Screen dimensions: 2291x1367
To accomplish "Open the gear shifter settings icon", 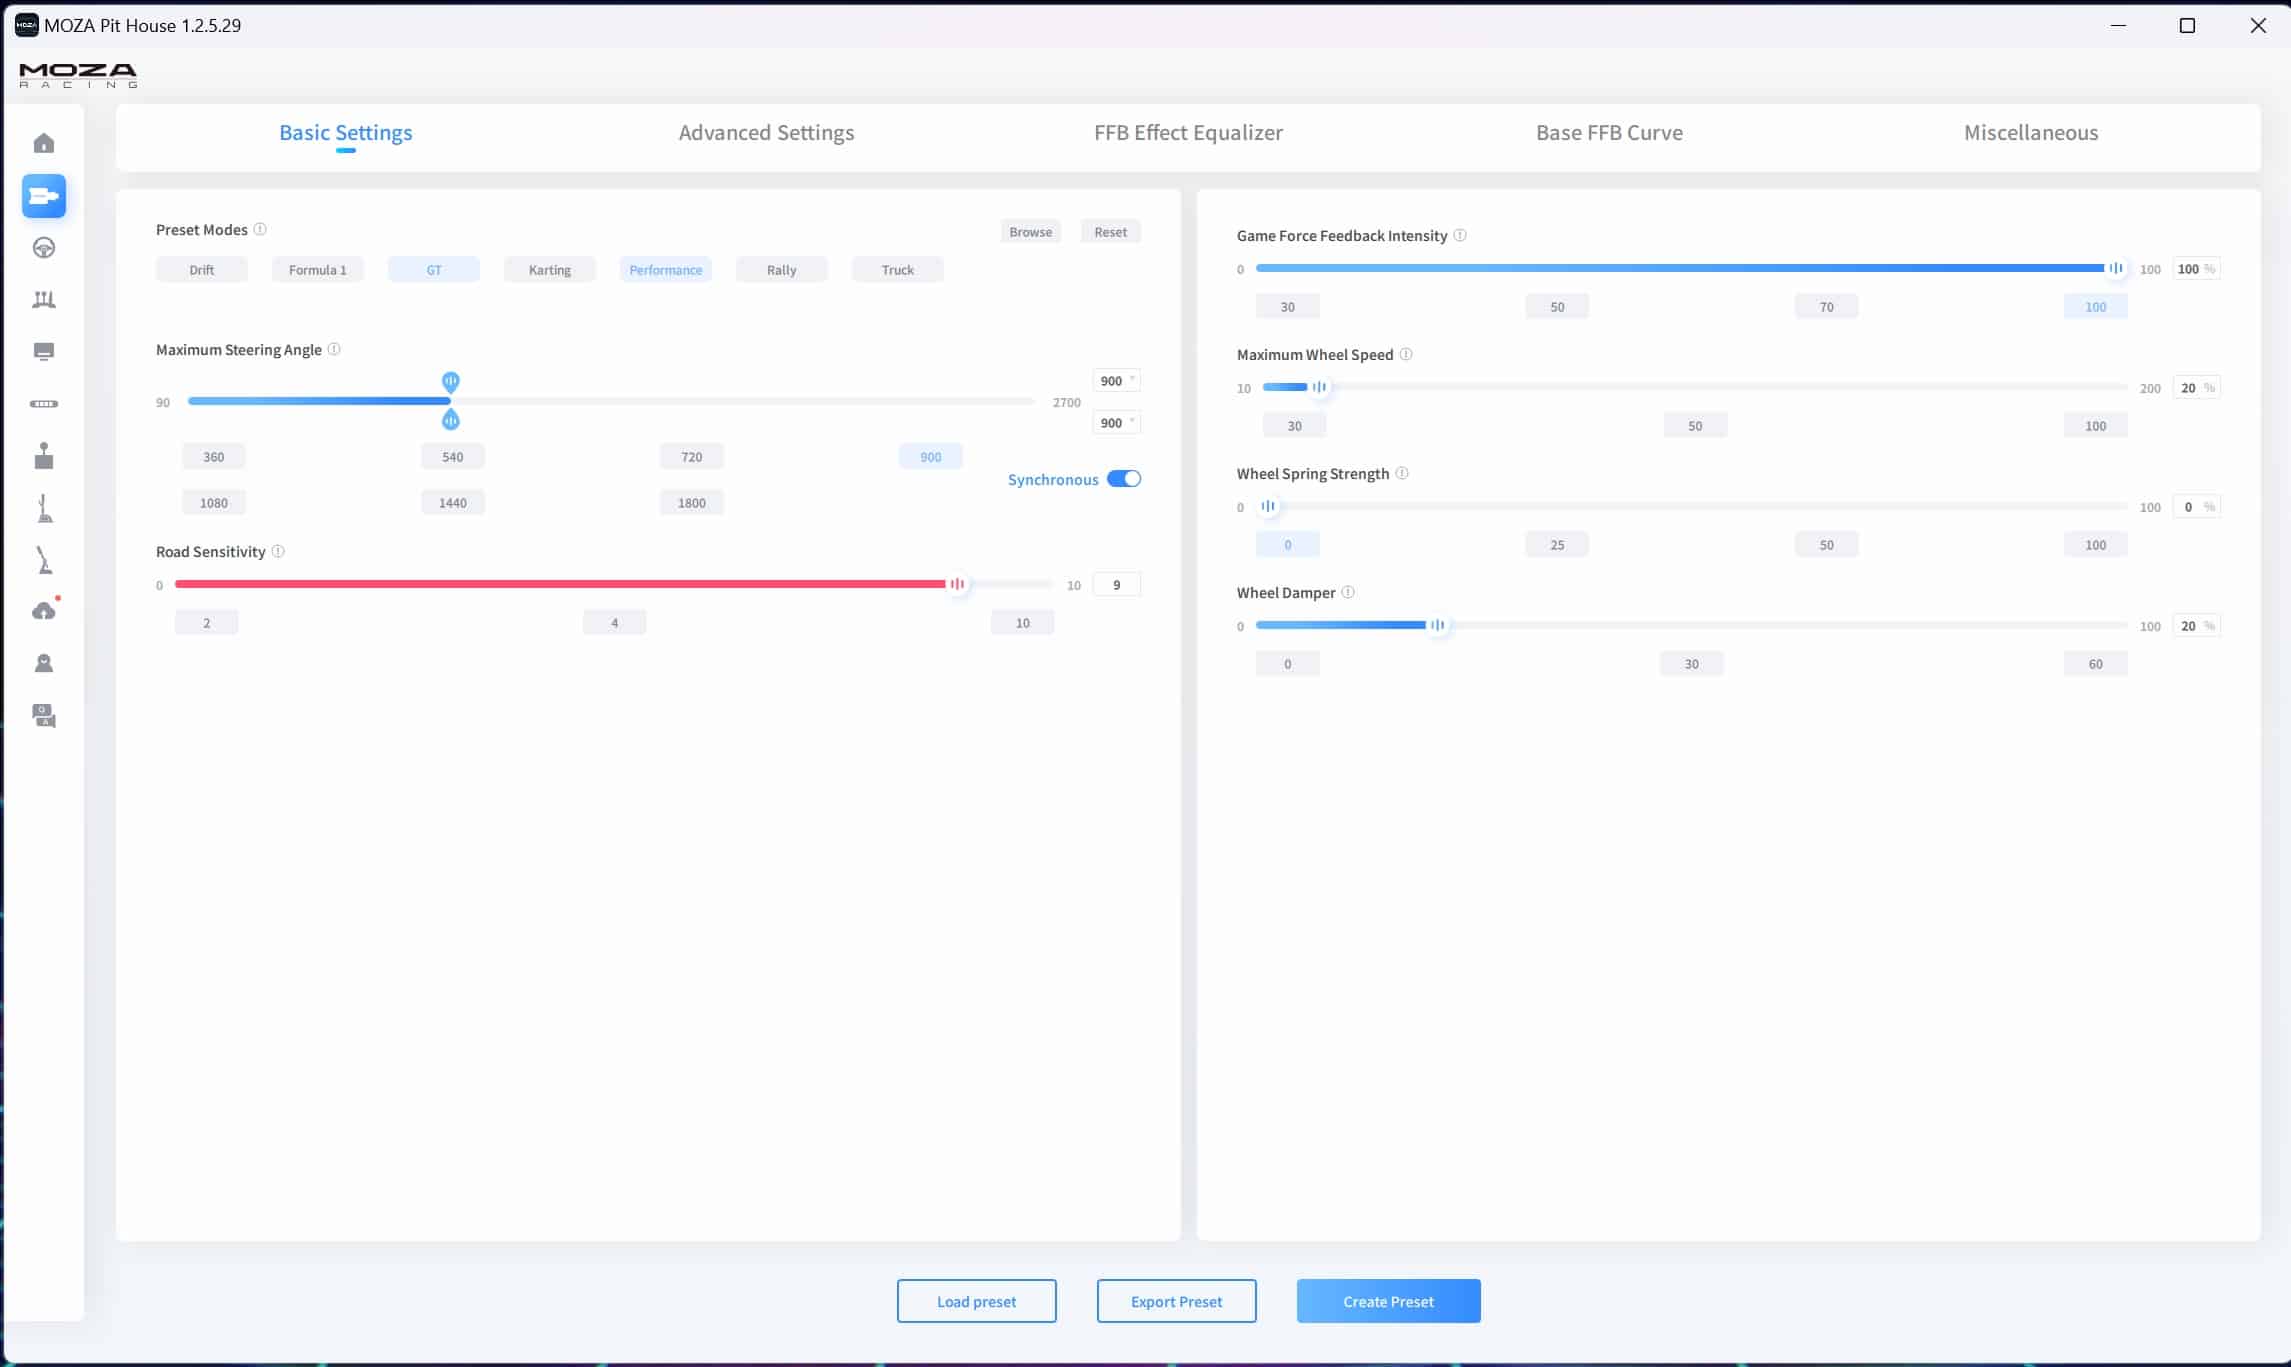I will (x=44, y=456).
